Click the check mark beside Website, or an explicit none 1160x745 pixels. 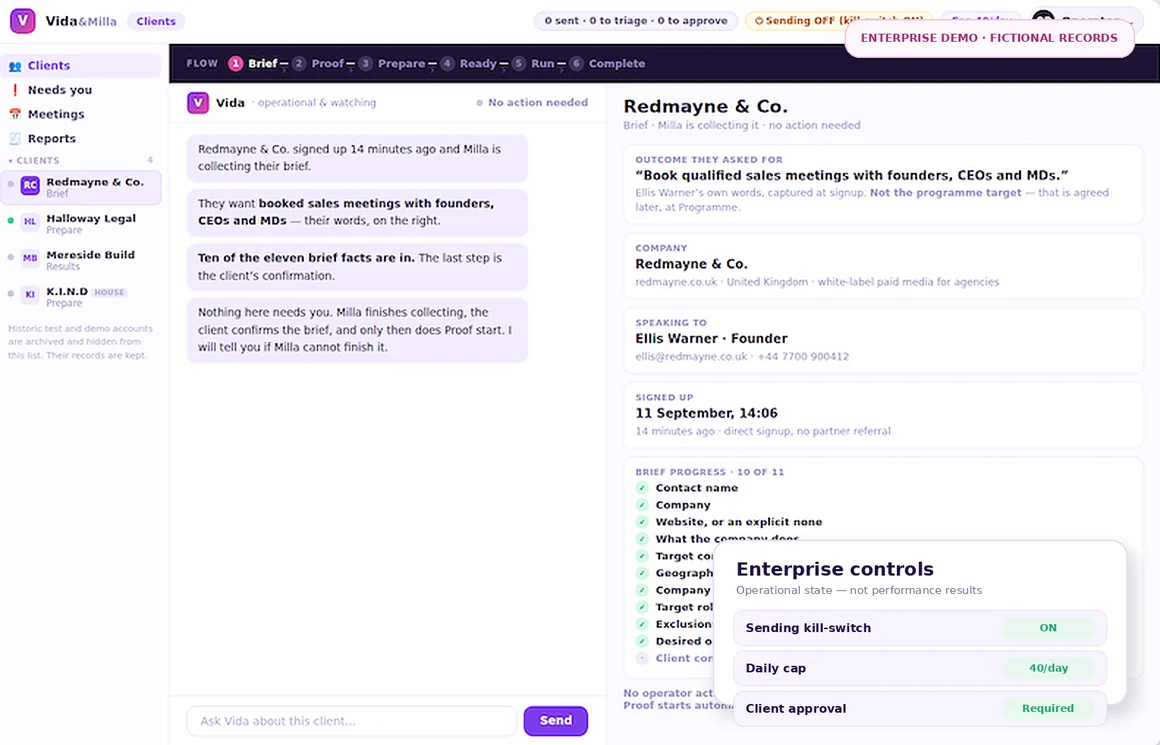tap(642, 522)
